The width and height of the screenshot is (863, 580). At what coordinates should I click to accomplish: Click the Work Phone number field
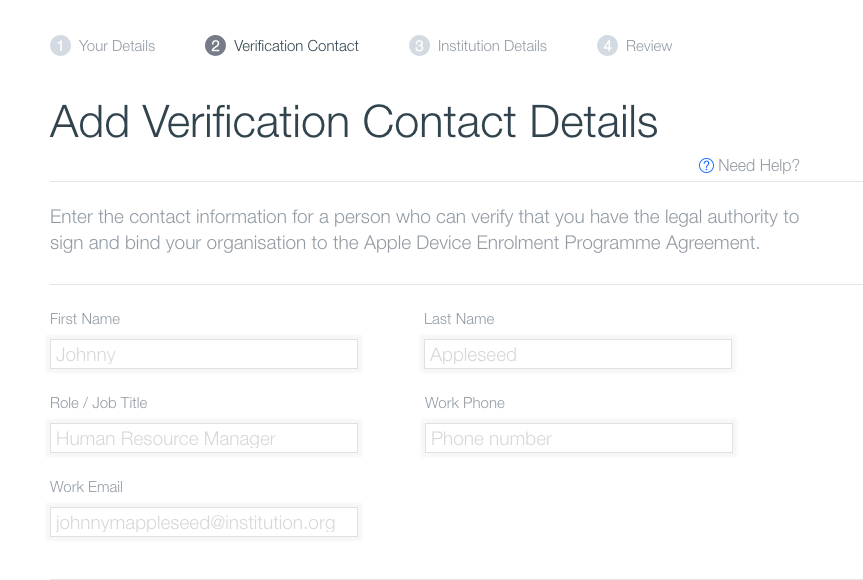pyautogui.click(x=578, y=438)
